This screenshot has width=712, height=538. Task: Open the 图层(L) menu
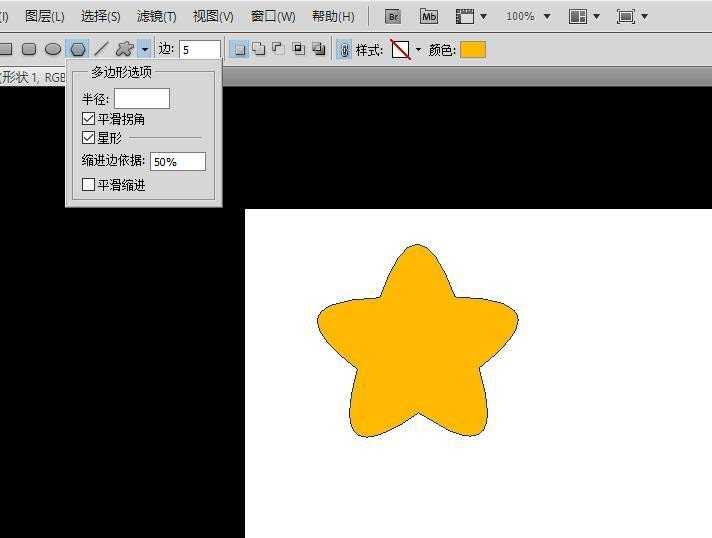(45, 16)
